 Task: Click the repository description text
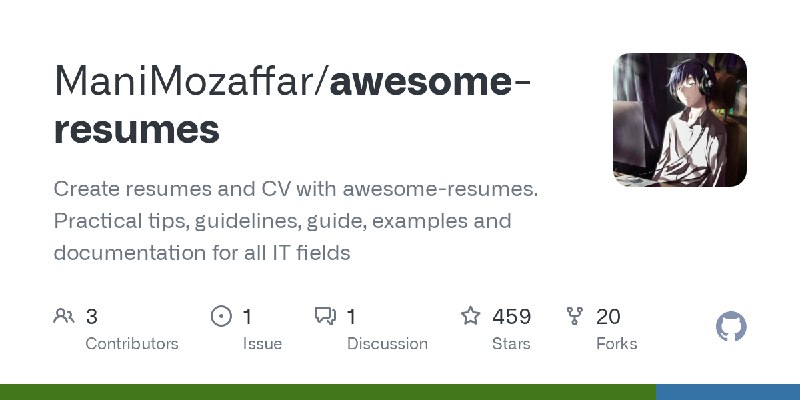pos(296,221)
